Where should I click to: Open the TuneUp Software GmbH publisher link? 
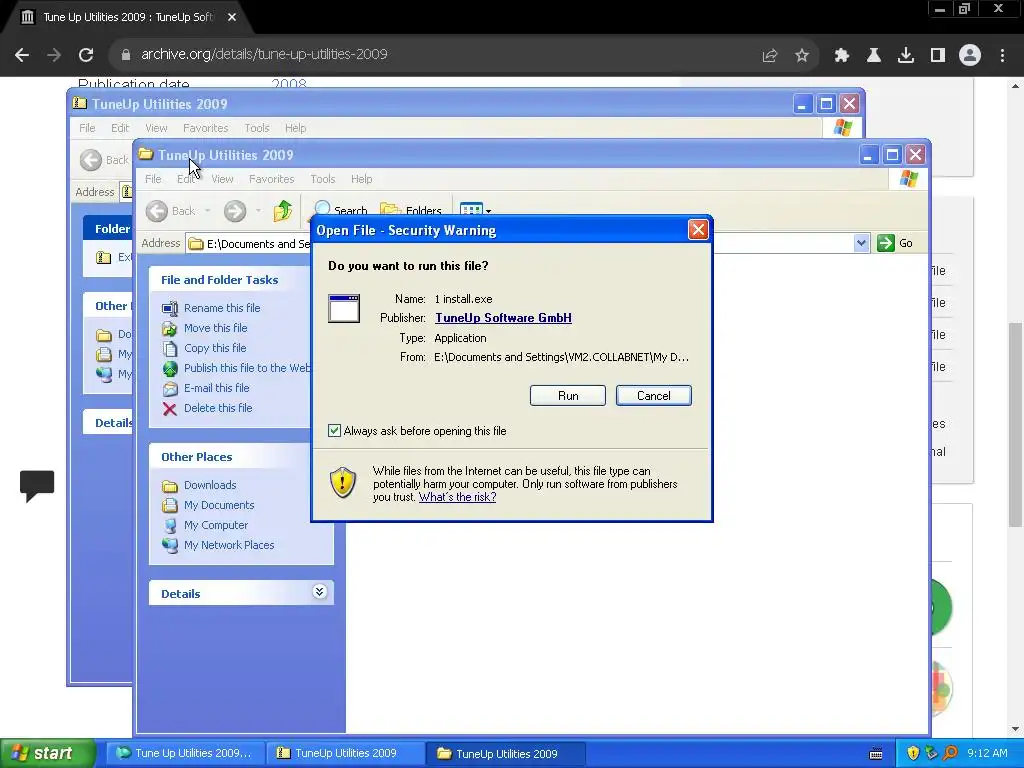pos(503,318)
